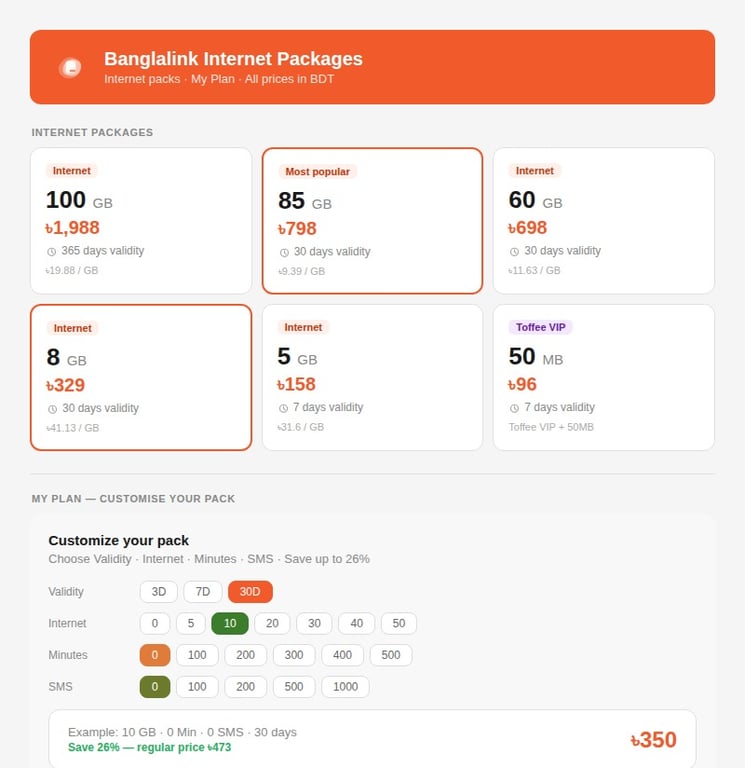
Task: Select 10 GB in Internet row
Action: (230, 624)
